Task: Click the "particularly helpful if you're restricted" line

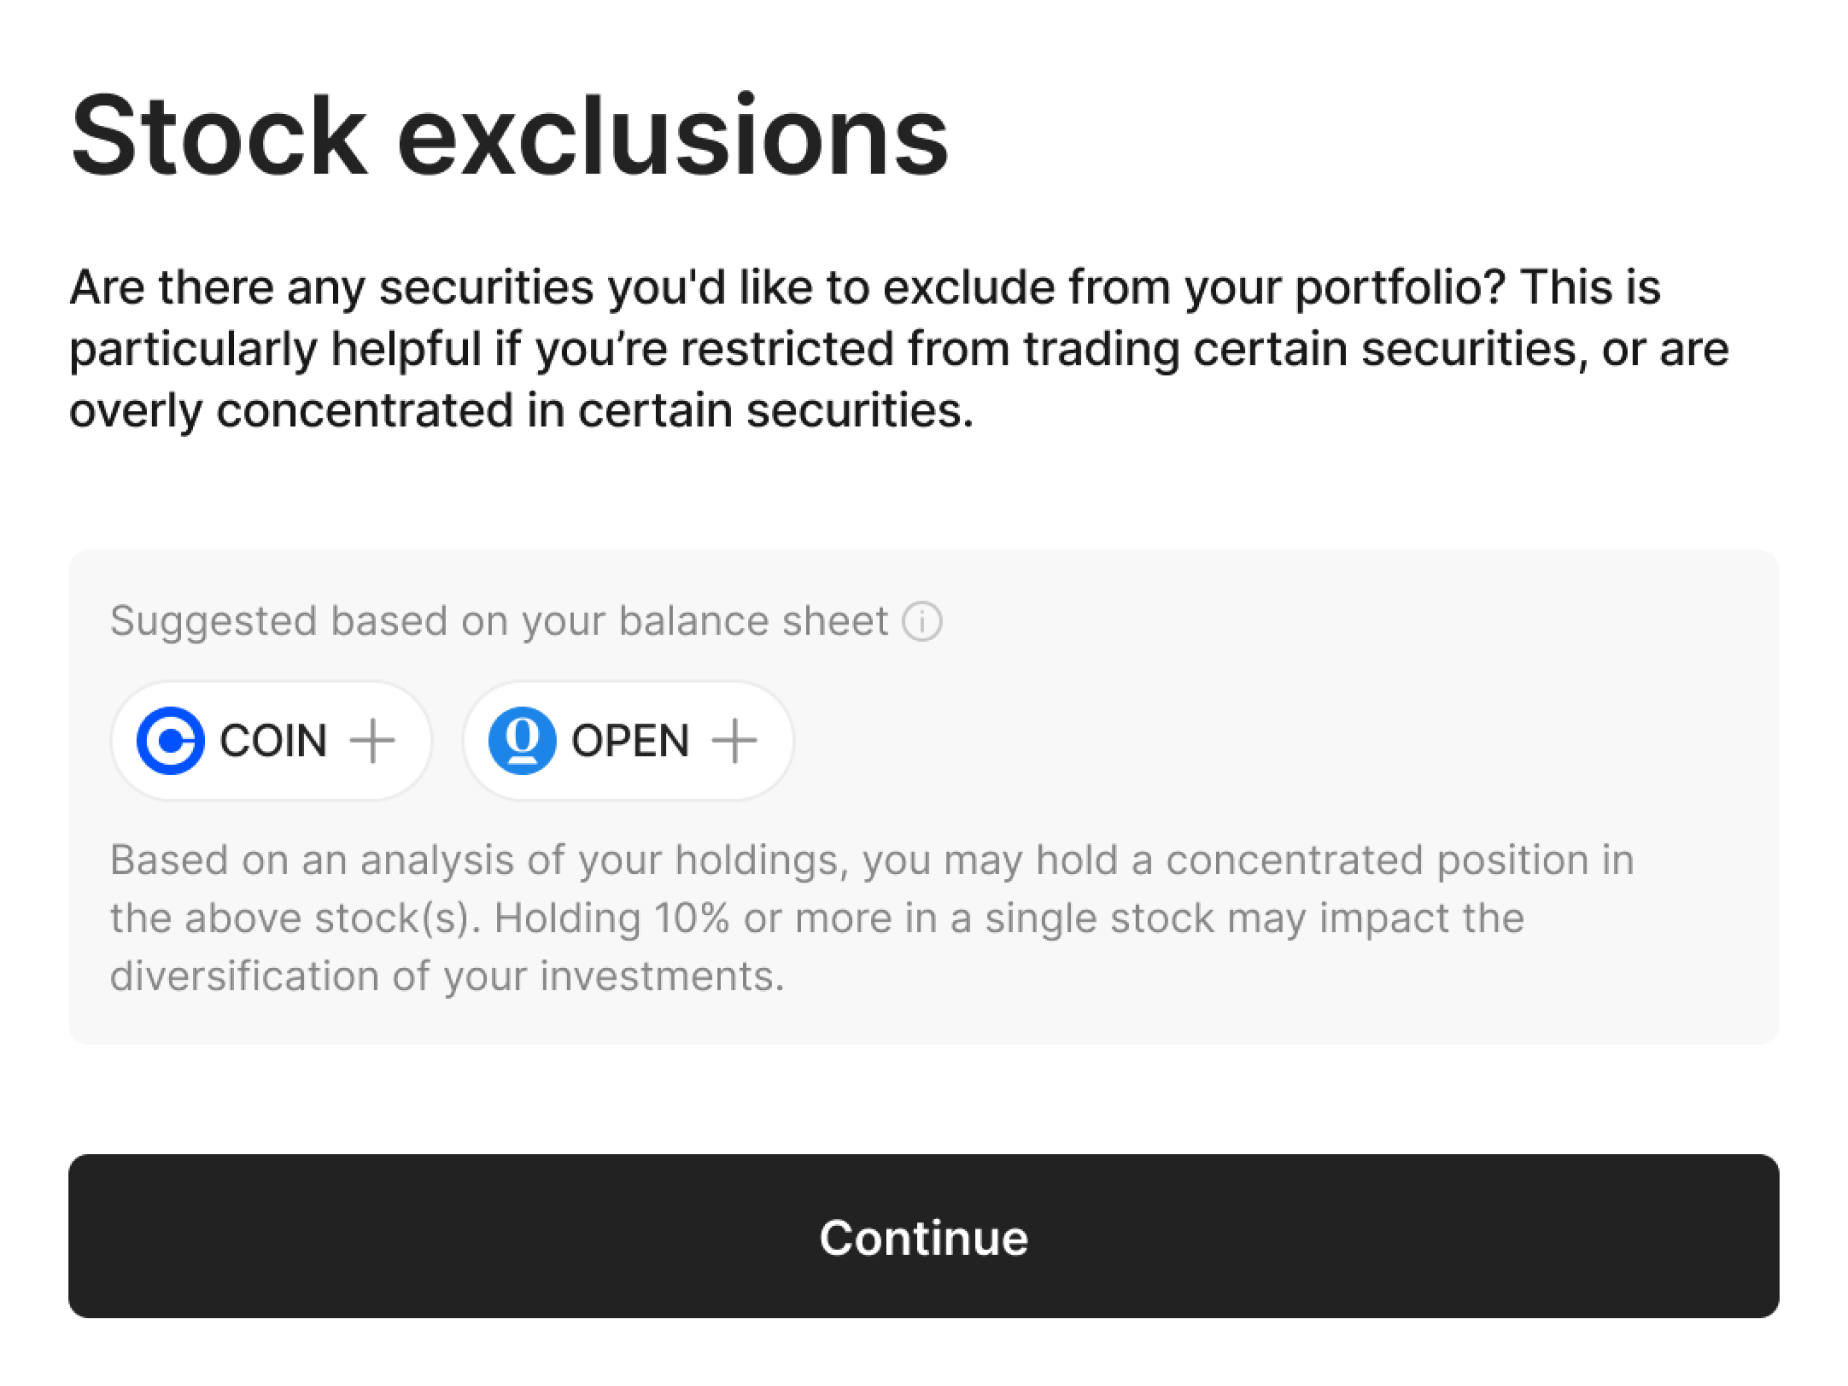Action: click(898, 349)
